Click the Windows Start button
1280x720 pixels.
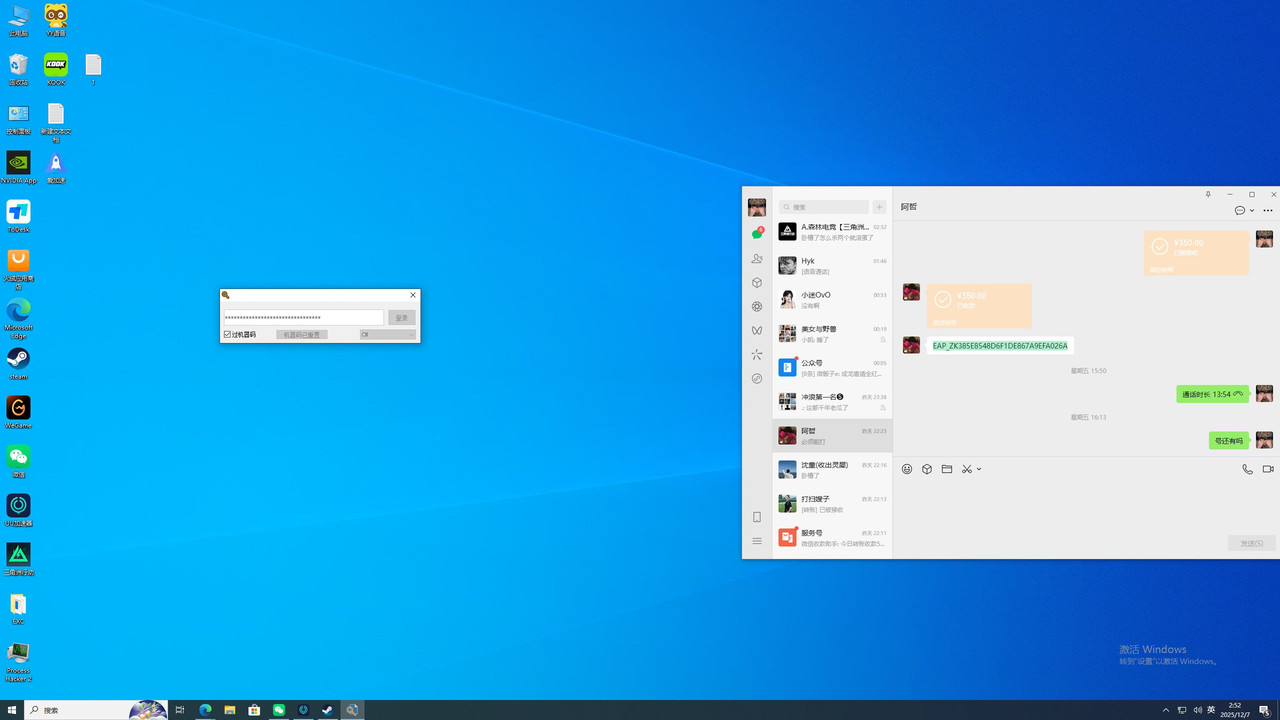click(13, 710)
